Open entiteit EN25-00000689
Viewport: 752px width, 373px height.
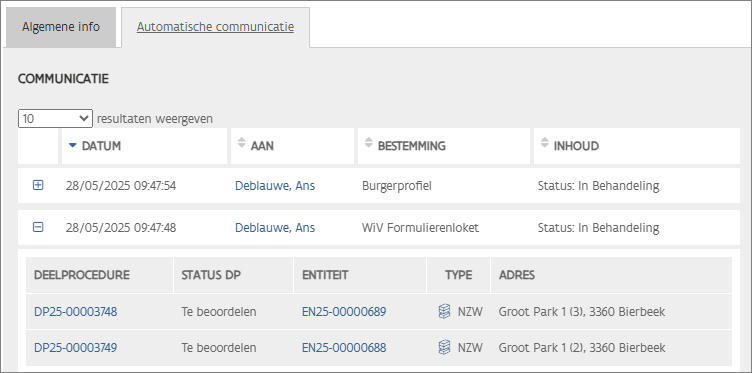click(x=344, y=312)
